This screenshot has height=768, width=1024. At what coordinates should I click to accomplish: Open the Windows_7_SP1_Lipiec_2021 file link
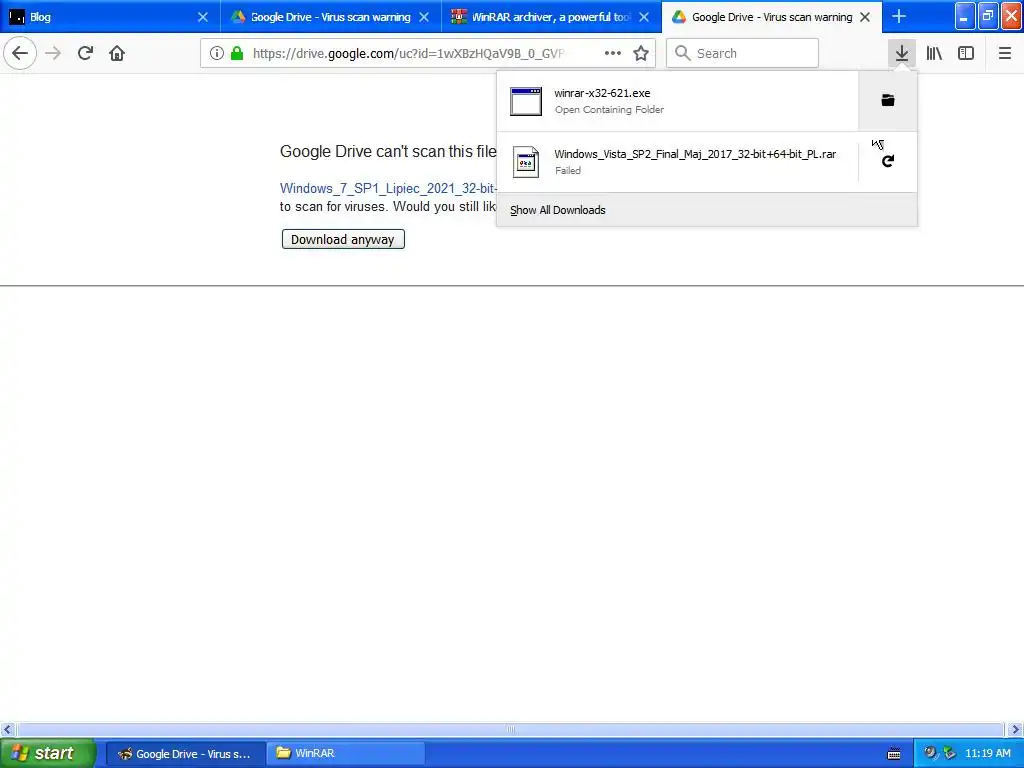point(388,188)
